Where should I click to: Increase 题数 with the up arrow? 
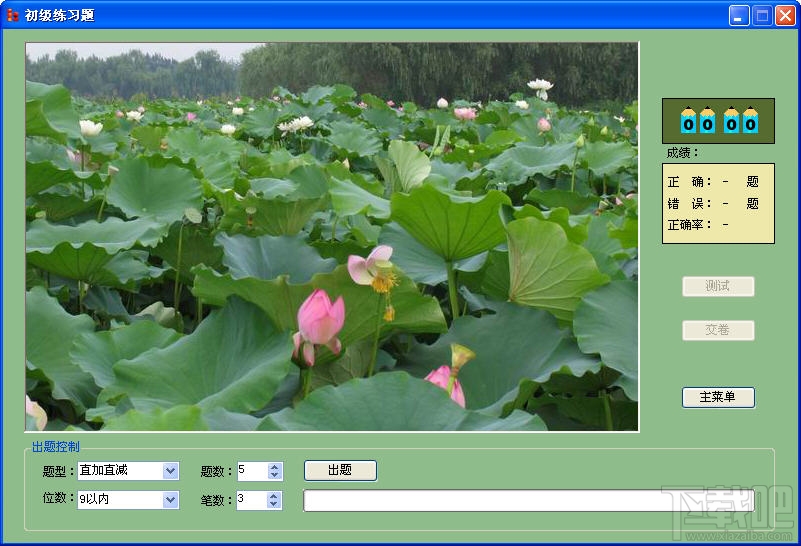coord(275,467)
